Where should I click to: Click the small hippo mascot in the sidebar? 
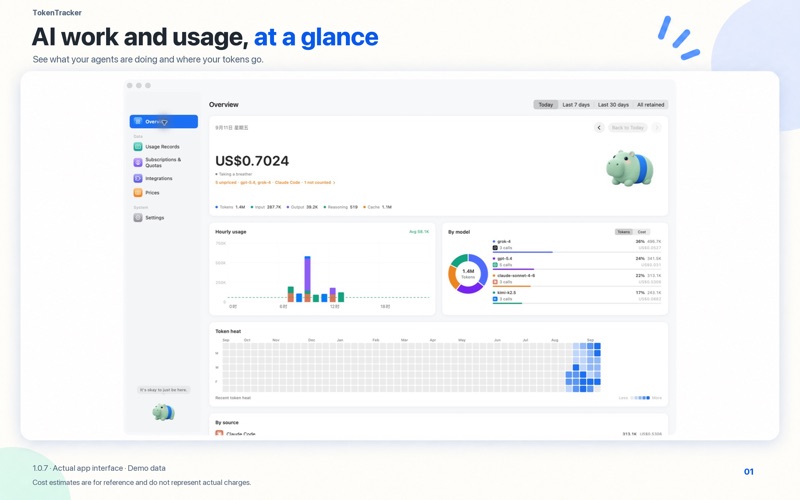pyautogui.click(x=164, y=412)
